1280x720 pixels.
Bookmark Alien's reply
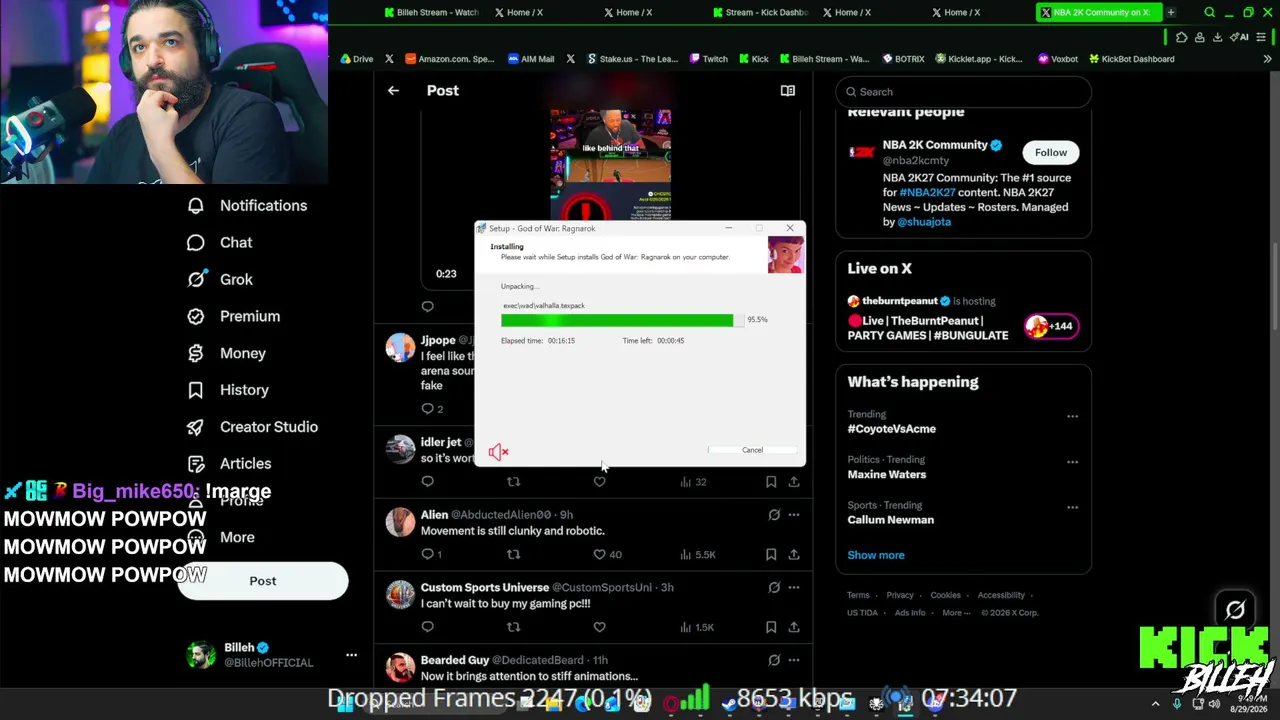(x=771, y=554)
